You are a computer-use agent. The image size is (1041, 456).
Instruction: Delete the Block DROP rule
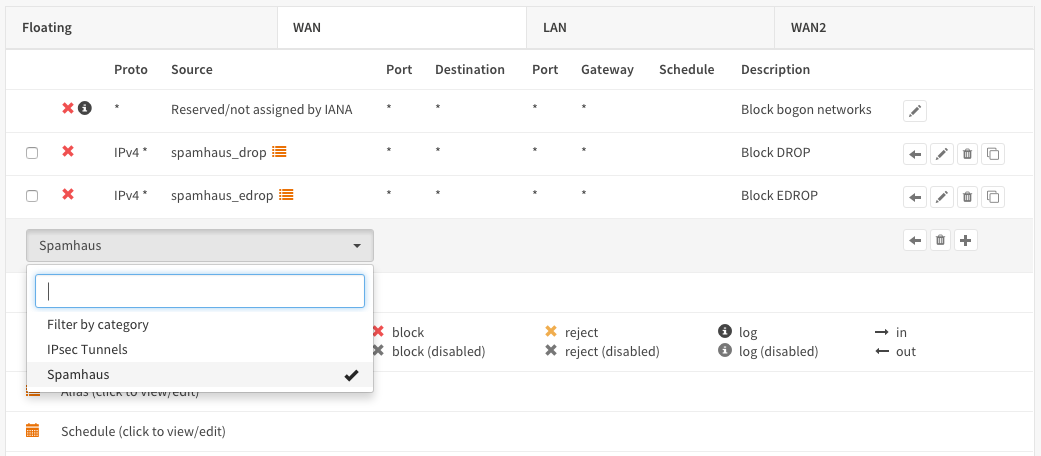point(967,154)
